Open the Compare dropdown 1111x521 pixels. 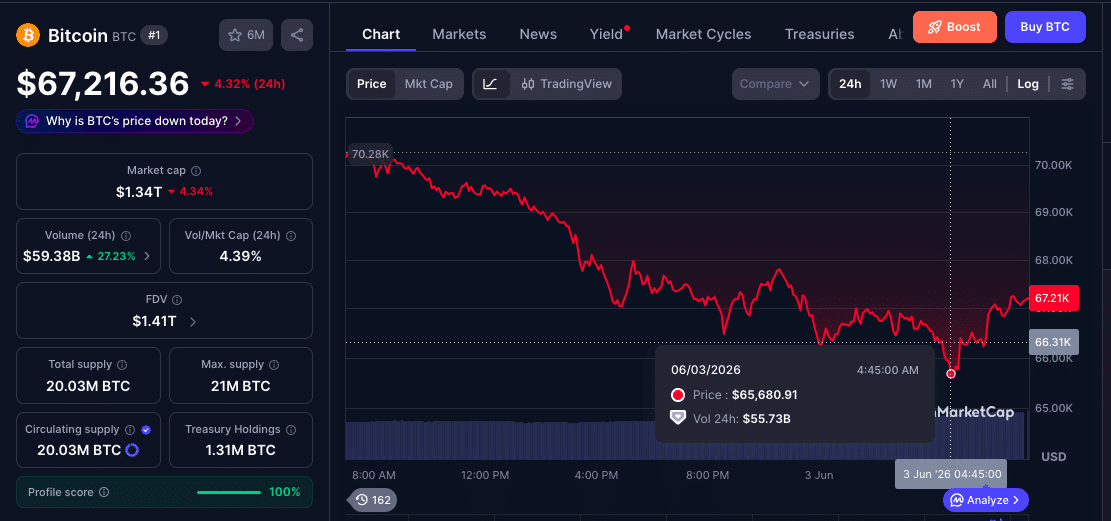click(775, 84)
